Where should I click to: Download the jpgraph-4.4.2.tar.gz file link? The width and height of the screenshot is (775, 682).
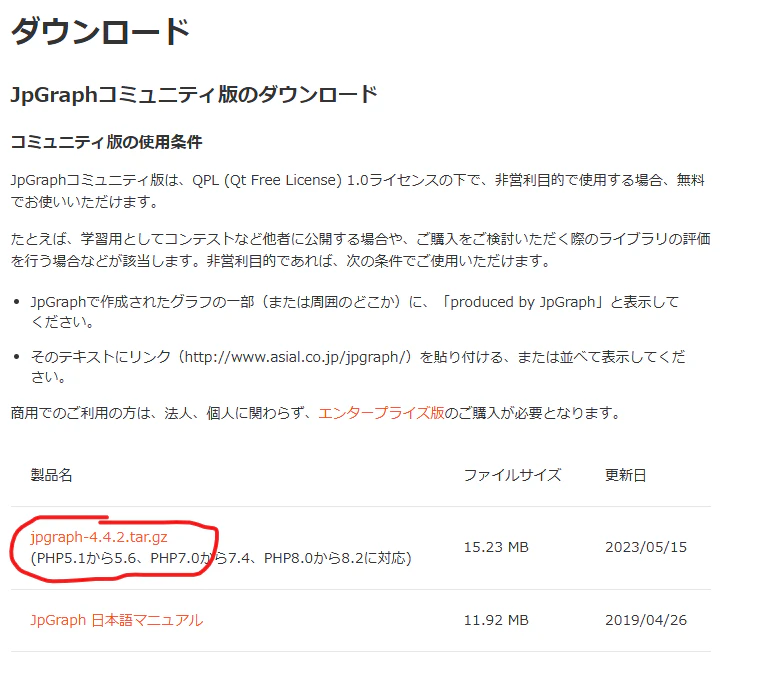point(99,537)
